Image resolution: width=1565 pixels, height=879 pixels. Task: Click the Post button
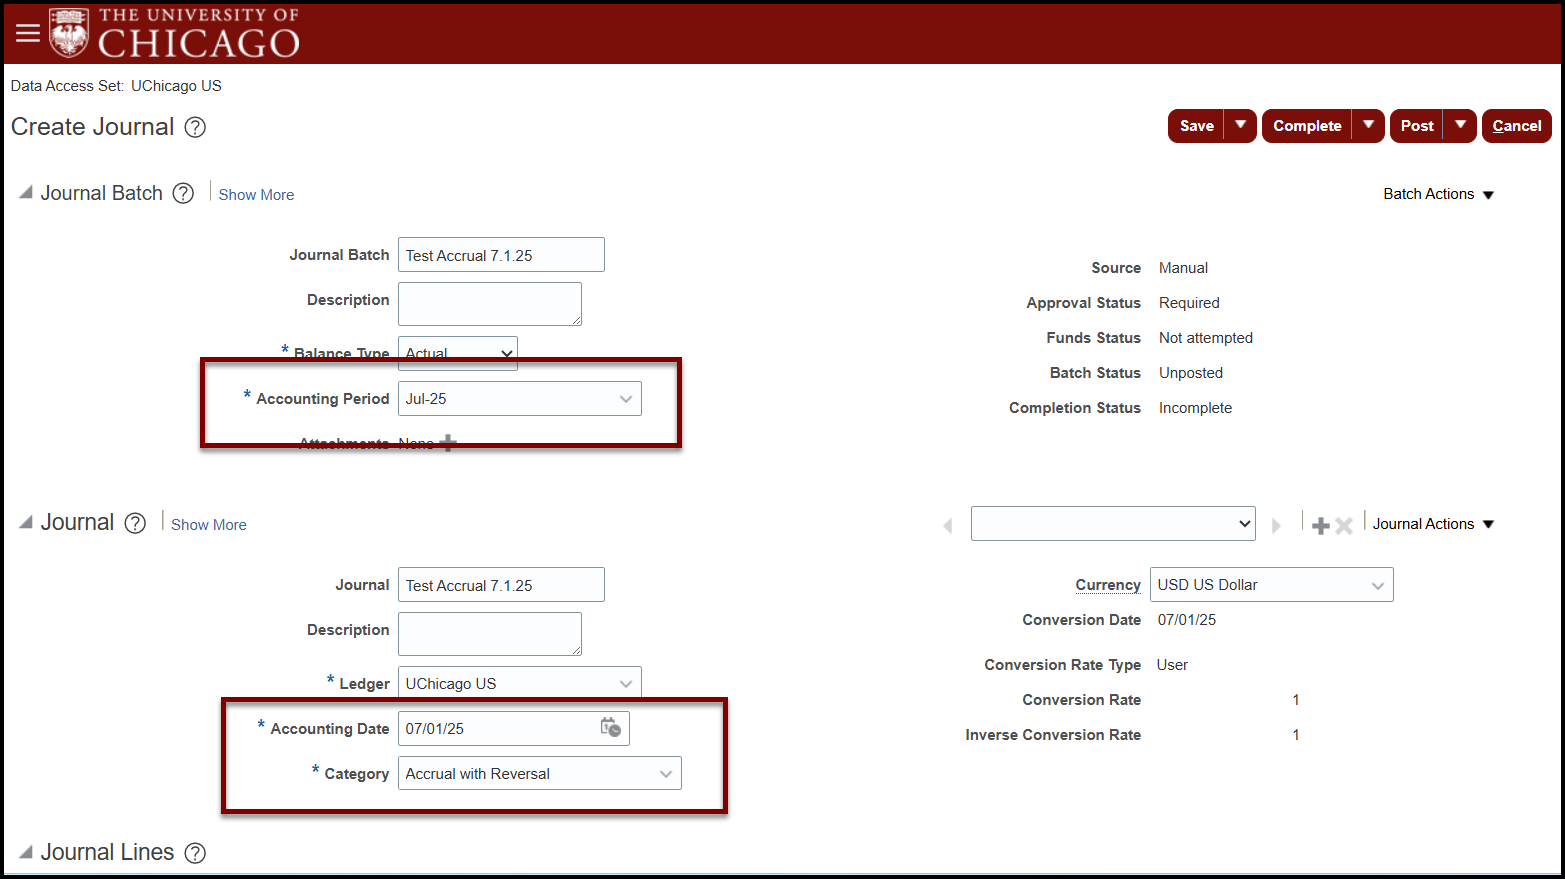(1417, 126)
